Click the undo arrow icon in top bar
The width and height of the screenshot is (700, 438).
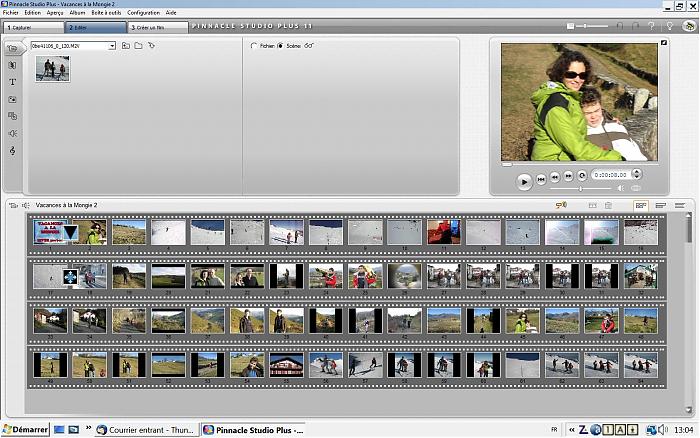click(x=620, y=26)
